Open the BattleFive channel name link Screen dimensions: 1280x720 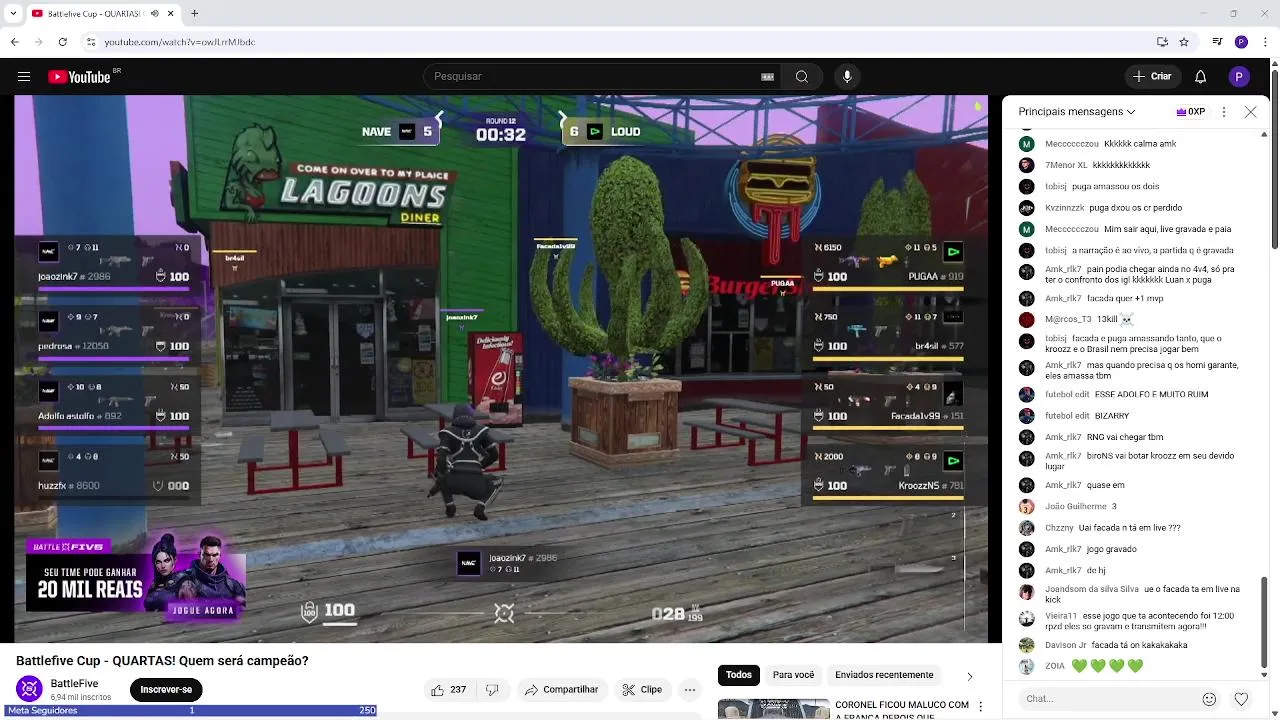[74, 683]
